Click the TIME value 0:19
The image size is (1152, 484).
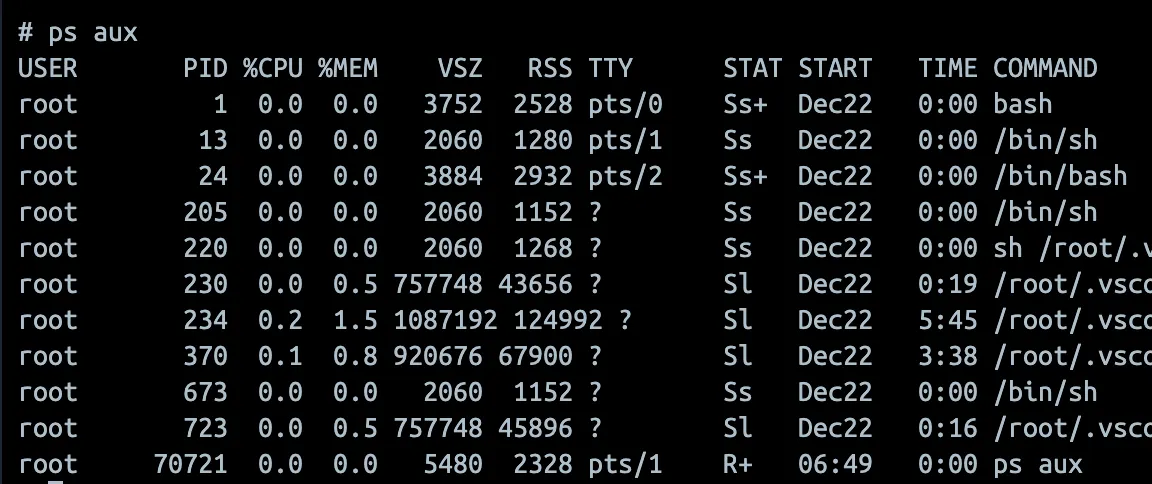click(948, 284)
